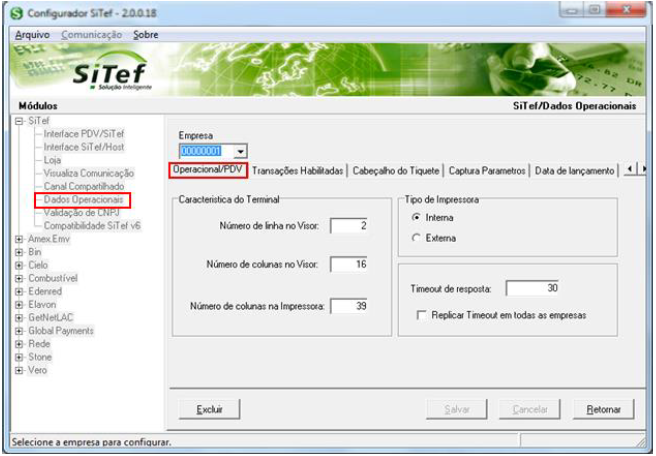Open Validação de CNPJ tree item
Screen dimensions: 656x456
pyautogui.click(x=82, y=213)
